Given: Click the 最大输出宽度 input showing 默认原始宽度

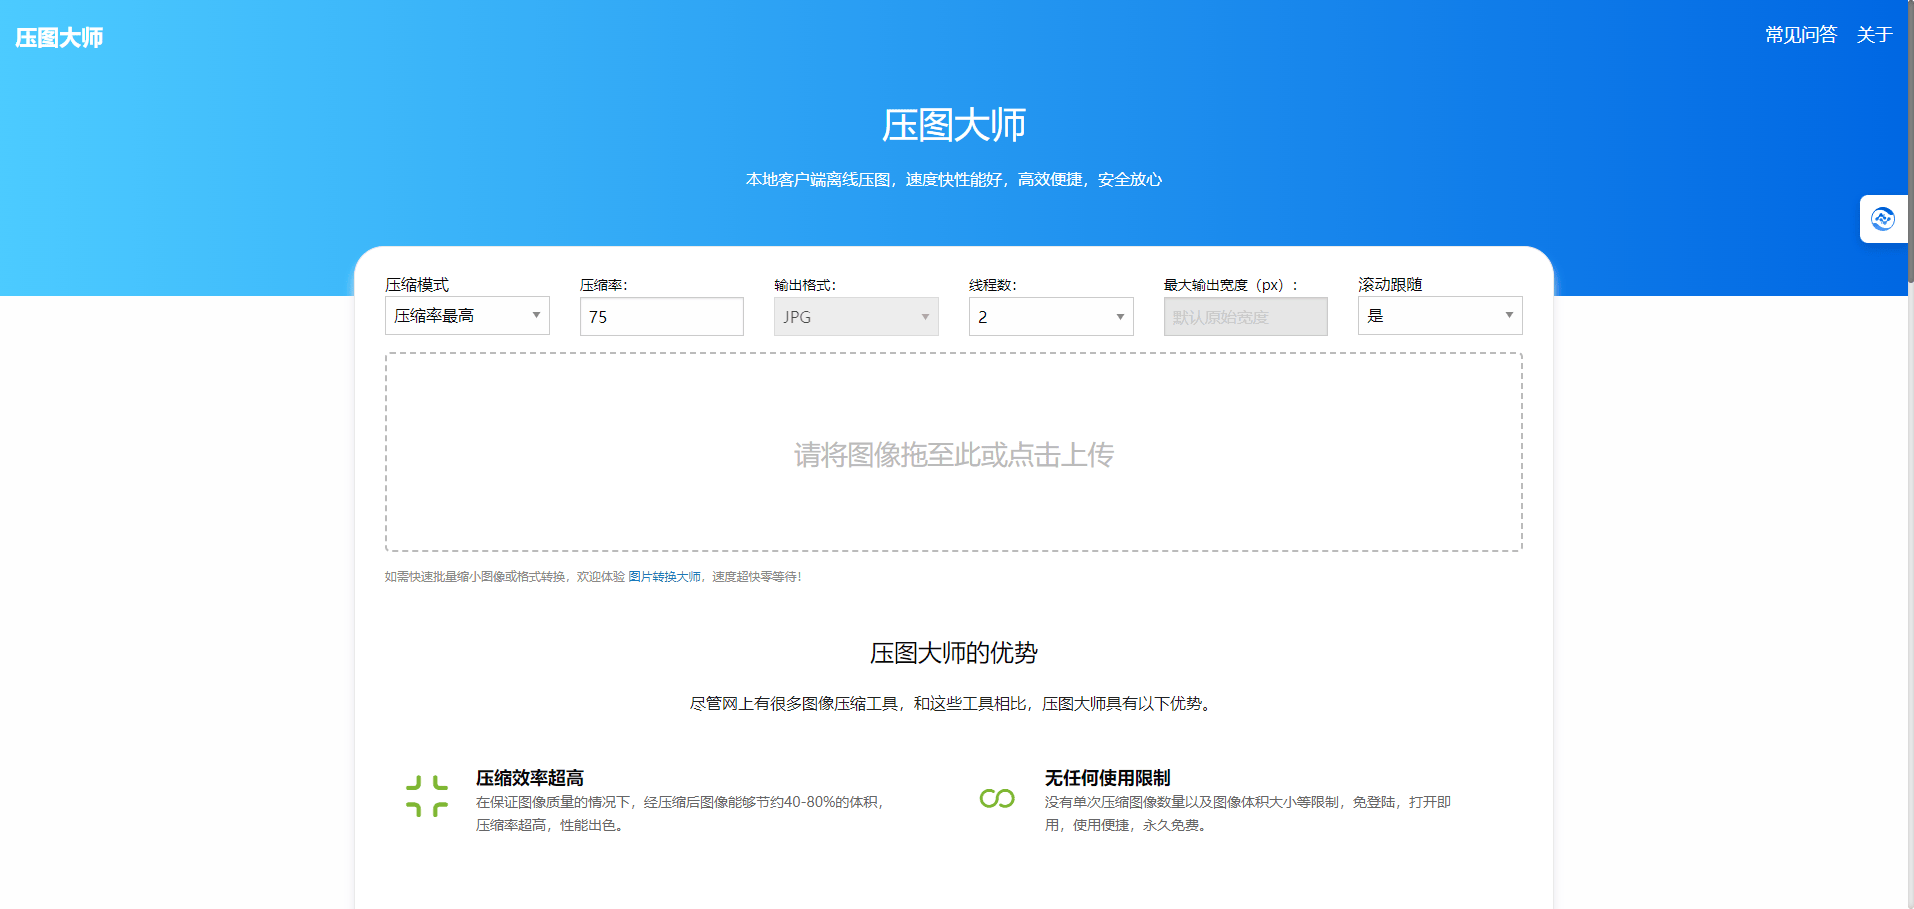Looking at the screenshot, I should [x=1244, y=316].
